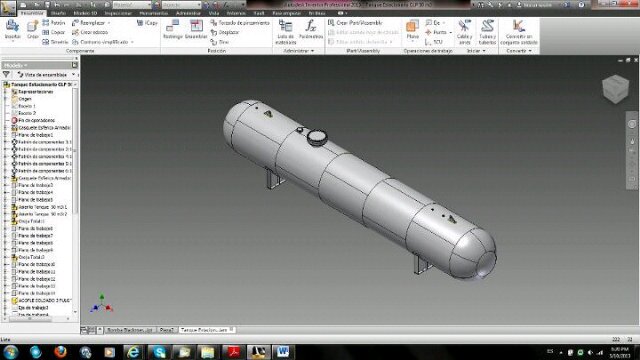Click the Crear component tool
The image size is (640, 360).
pos(32,29)
